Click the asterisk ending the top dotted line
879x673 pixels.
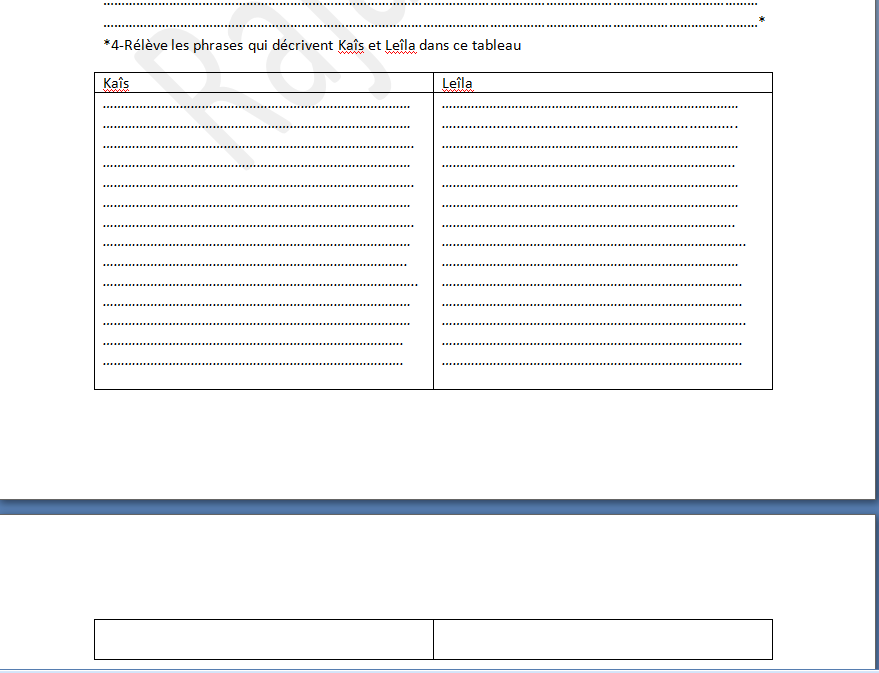pos(762,21)
